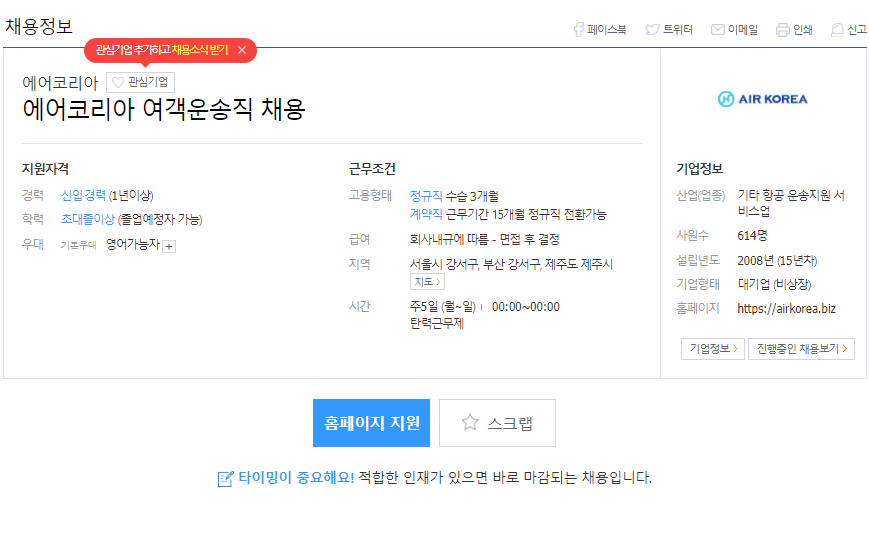Click the 스크랩 star button
This screenshot has height=539, width=869.
coord(497,423)
